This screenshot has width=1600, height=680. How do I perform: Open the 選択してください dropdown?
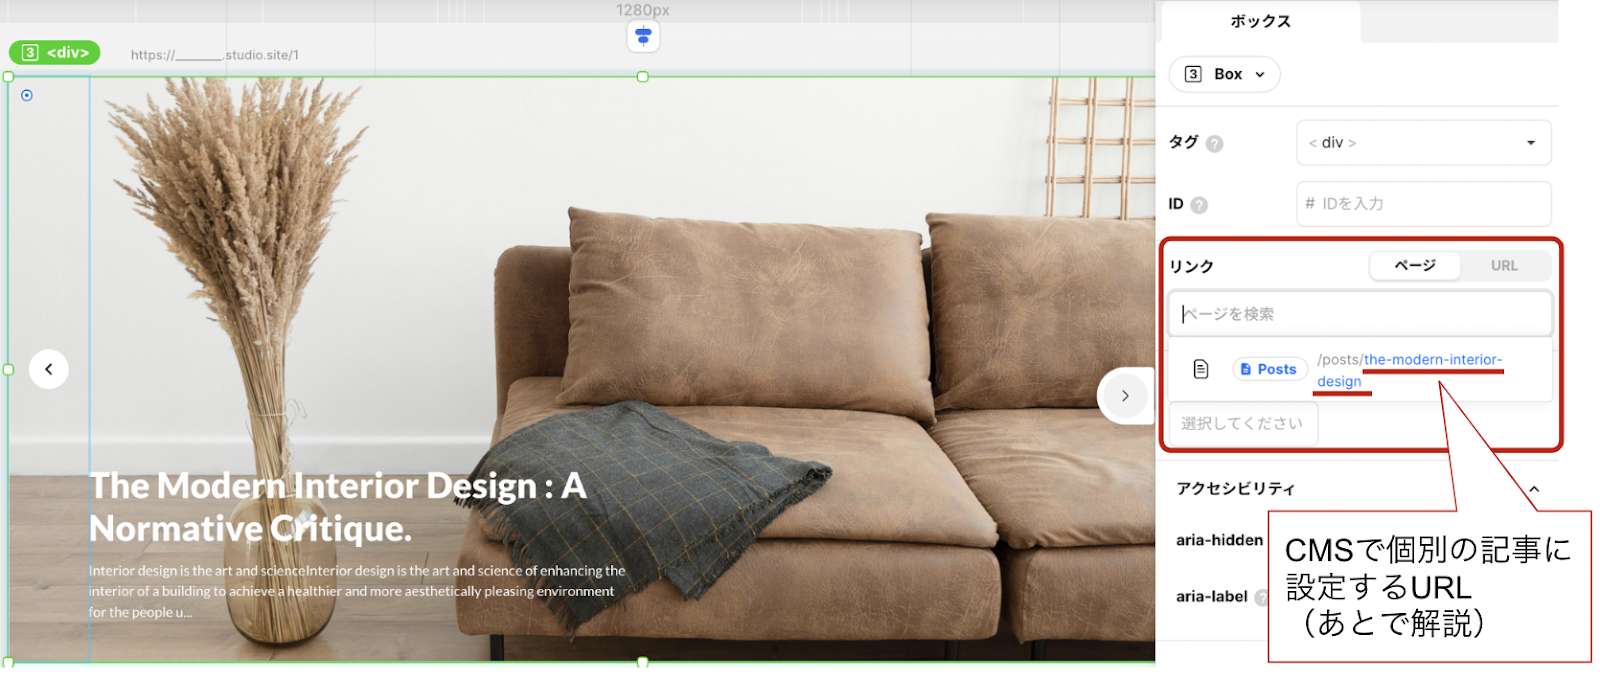click(1243, 424)
